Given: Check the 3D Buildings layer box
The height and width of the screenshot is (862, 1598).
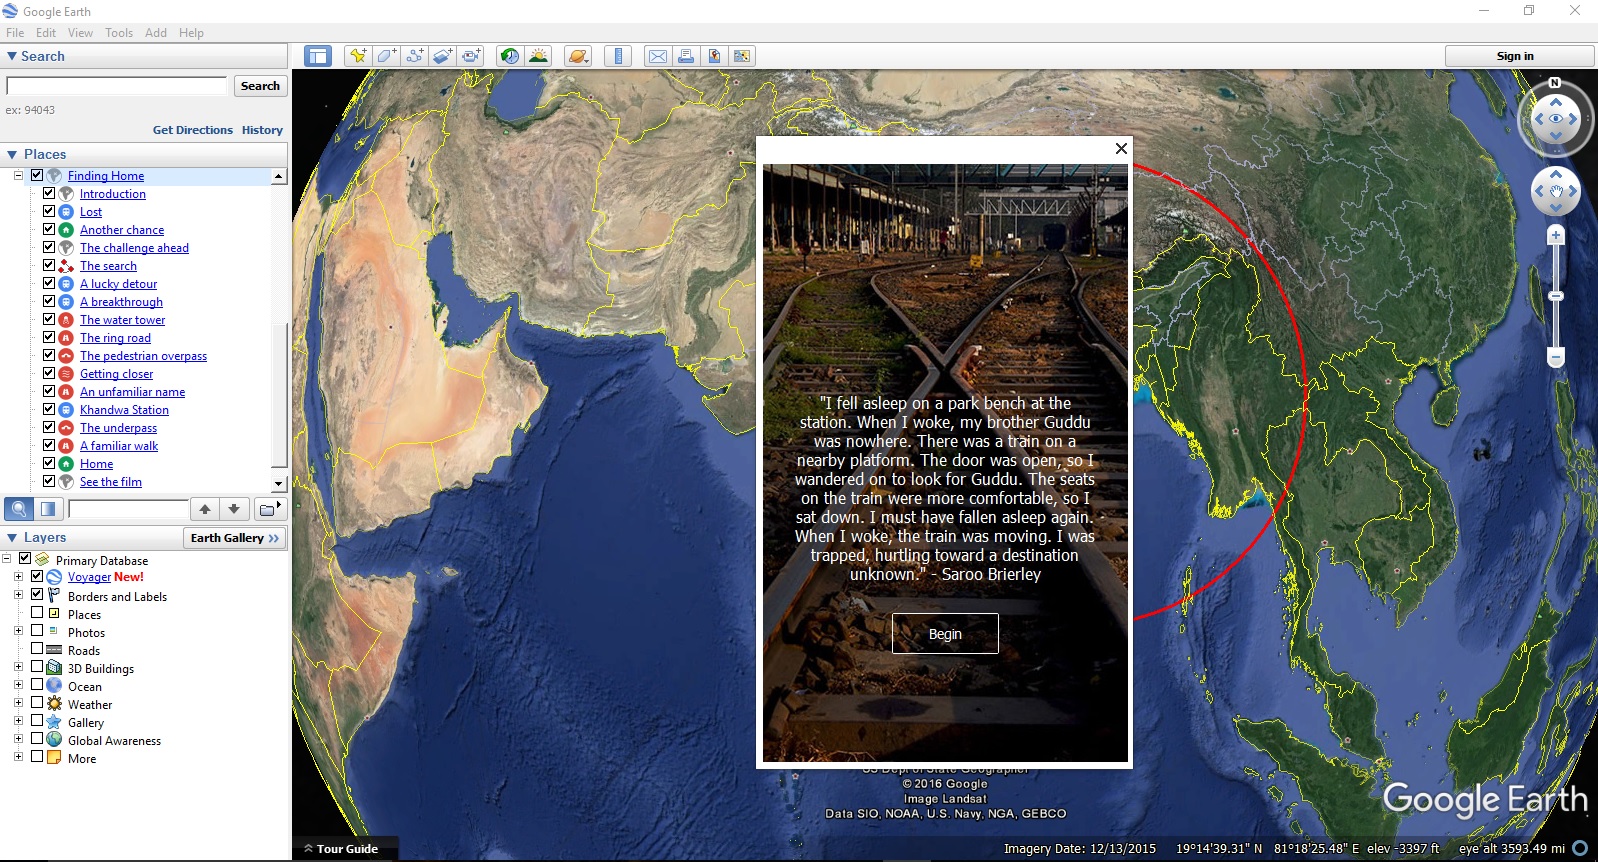Looking at the screenshot, I should 37,667.
